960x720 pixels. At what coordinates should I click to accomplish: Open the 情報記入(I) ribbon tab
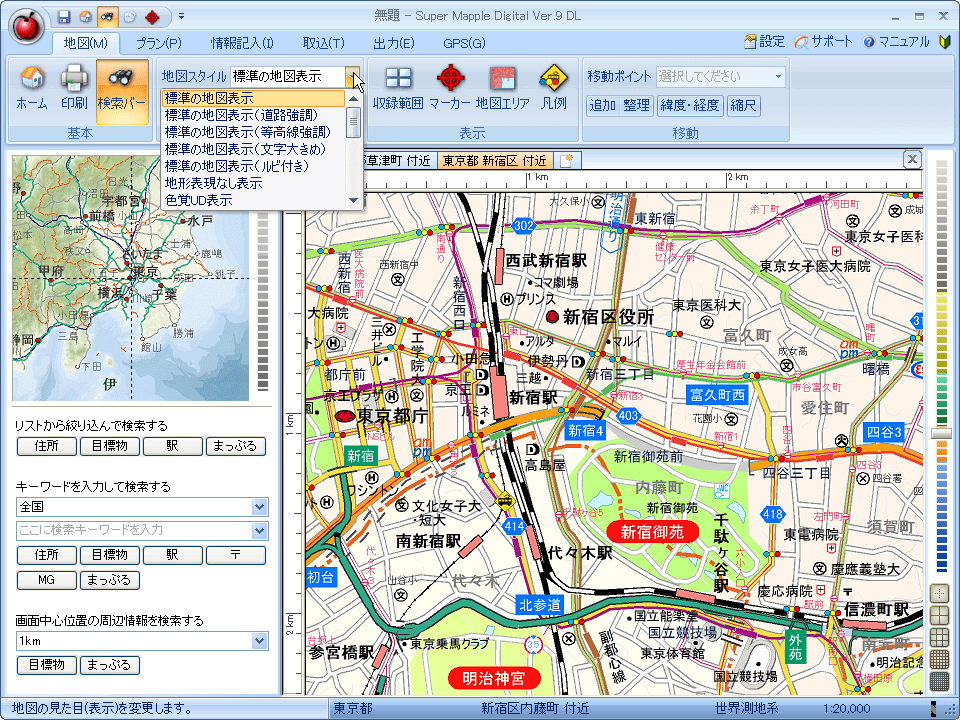click(x=242, y=43)
